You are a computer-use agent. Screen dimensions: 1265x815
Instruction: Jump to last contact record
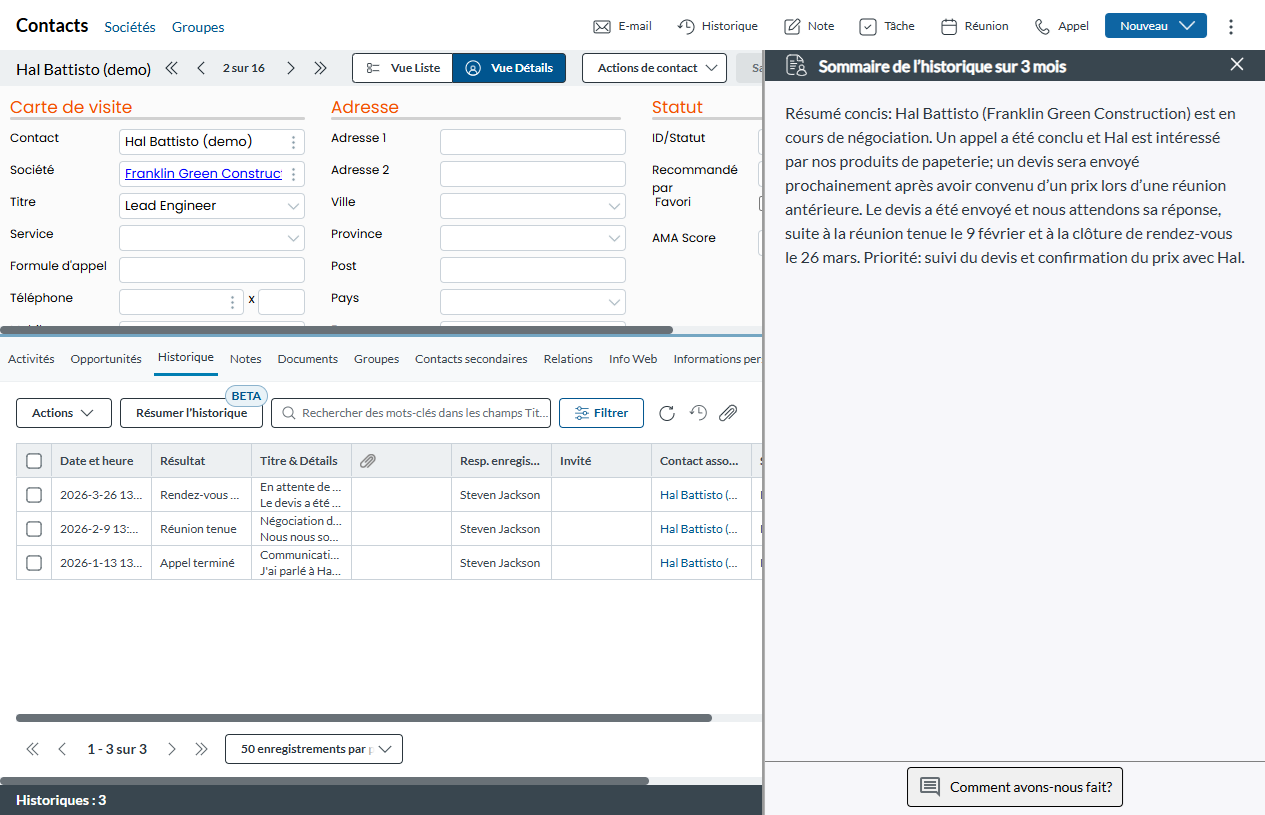pyautogui.click(x=320, y=68)
